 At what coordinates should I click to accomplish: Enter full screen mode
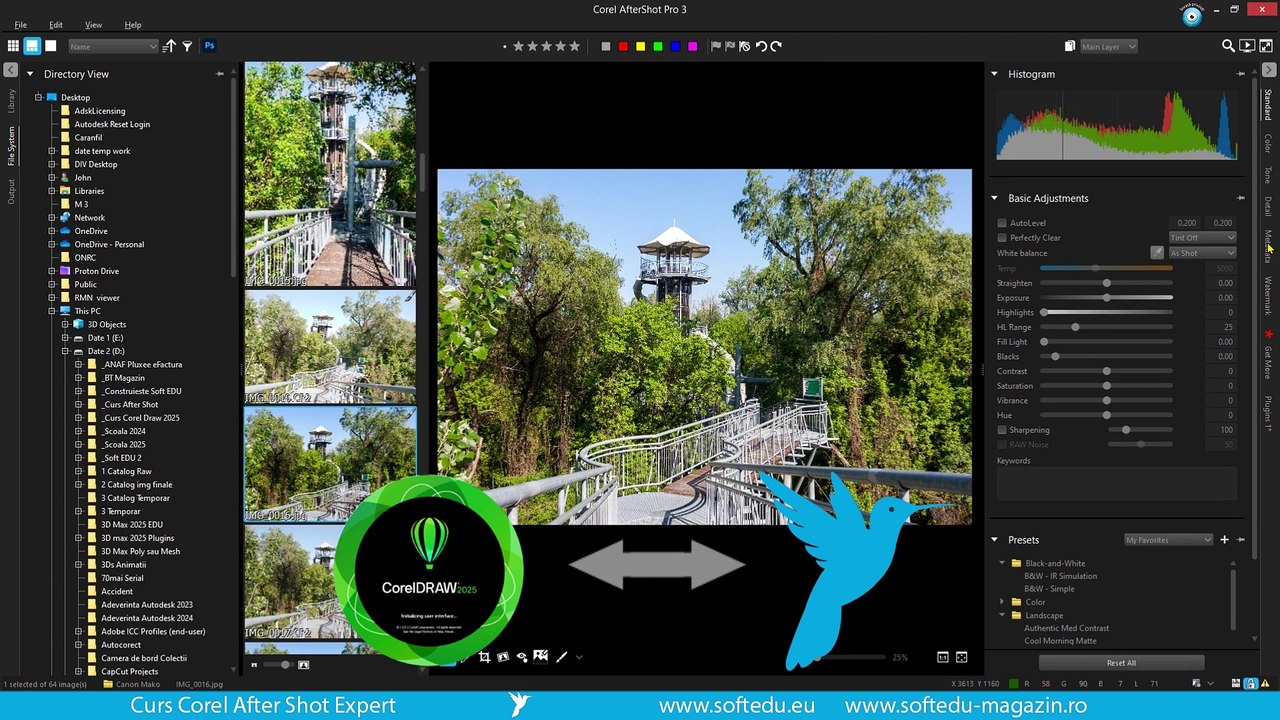click(1265, 46)
